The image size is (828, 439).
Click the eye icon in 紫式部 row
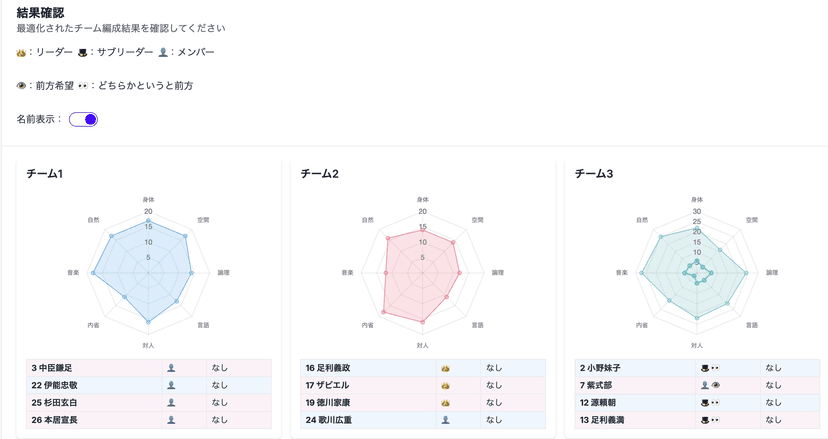[x=715, y=385]
